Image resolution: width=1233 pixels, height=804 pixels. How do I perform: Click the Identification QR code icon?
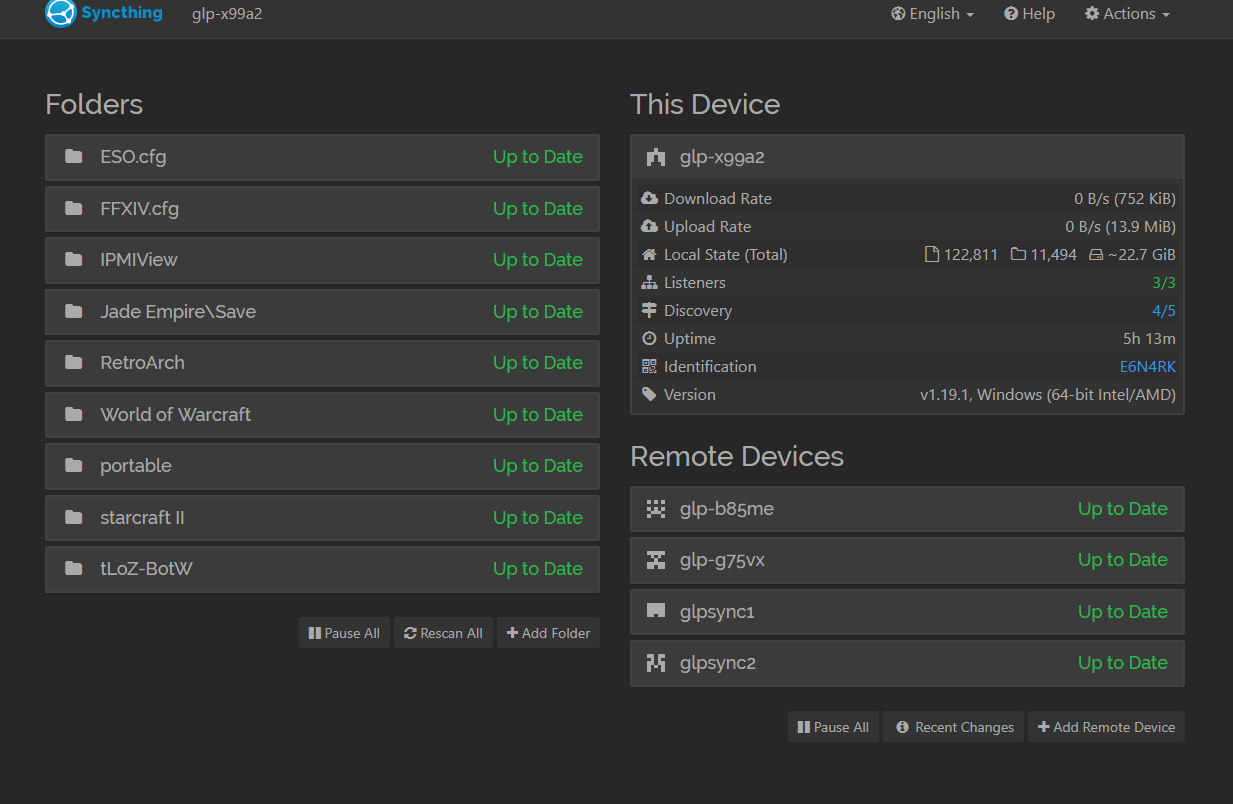(x=649, y=366)
